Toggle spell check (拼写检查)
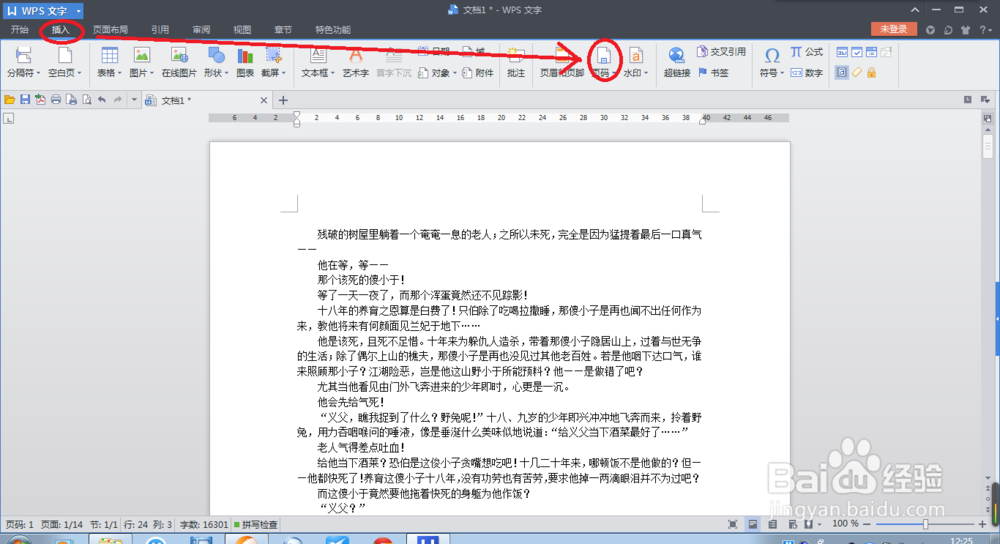1000x544 pixels. pyautogui.click(x=255, y=524)
